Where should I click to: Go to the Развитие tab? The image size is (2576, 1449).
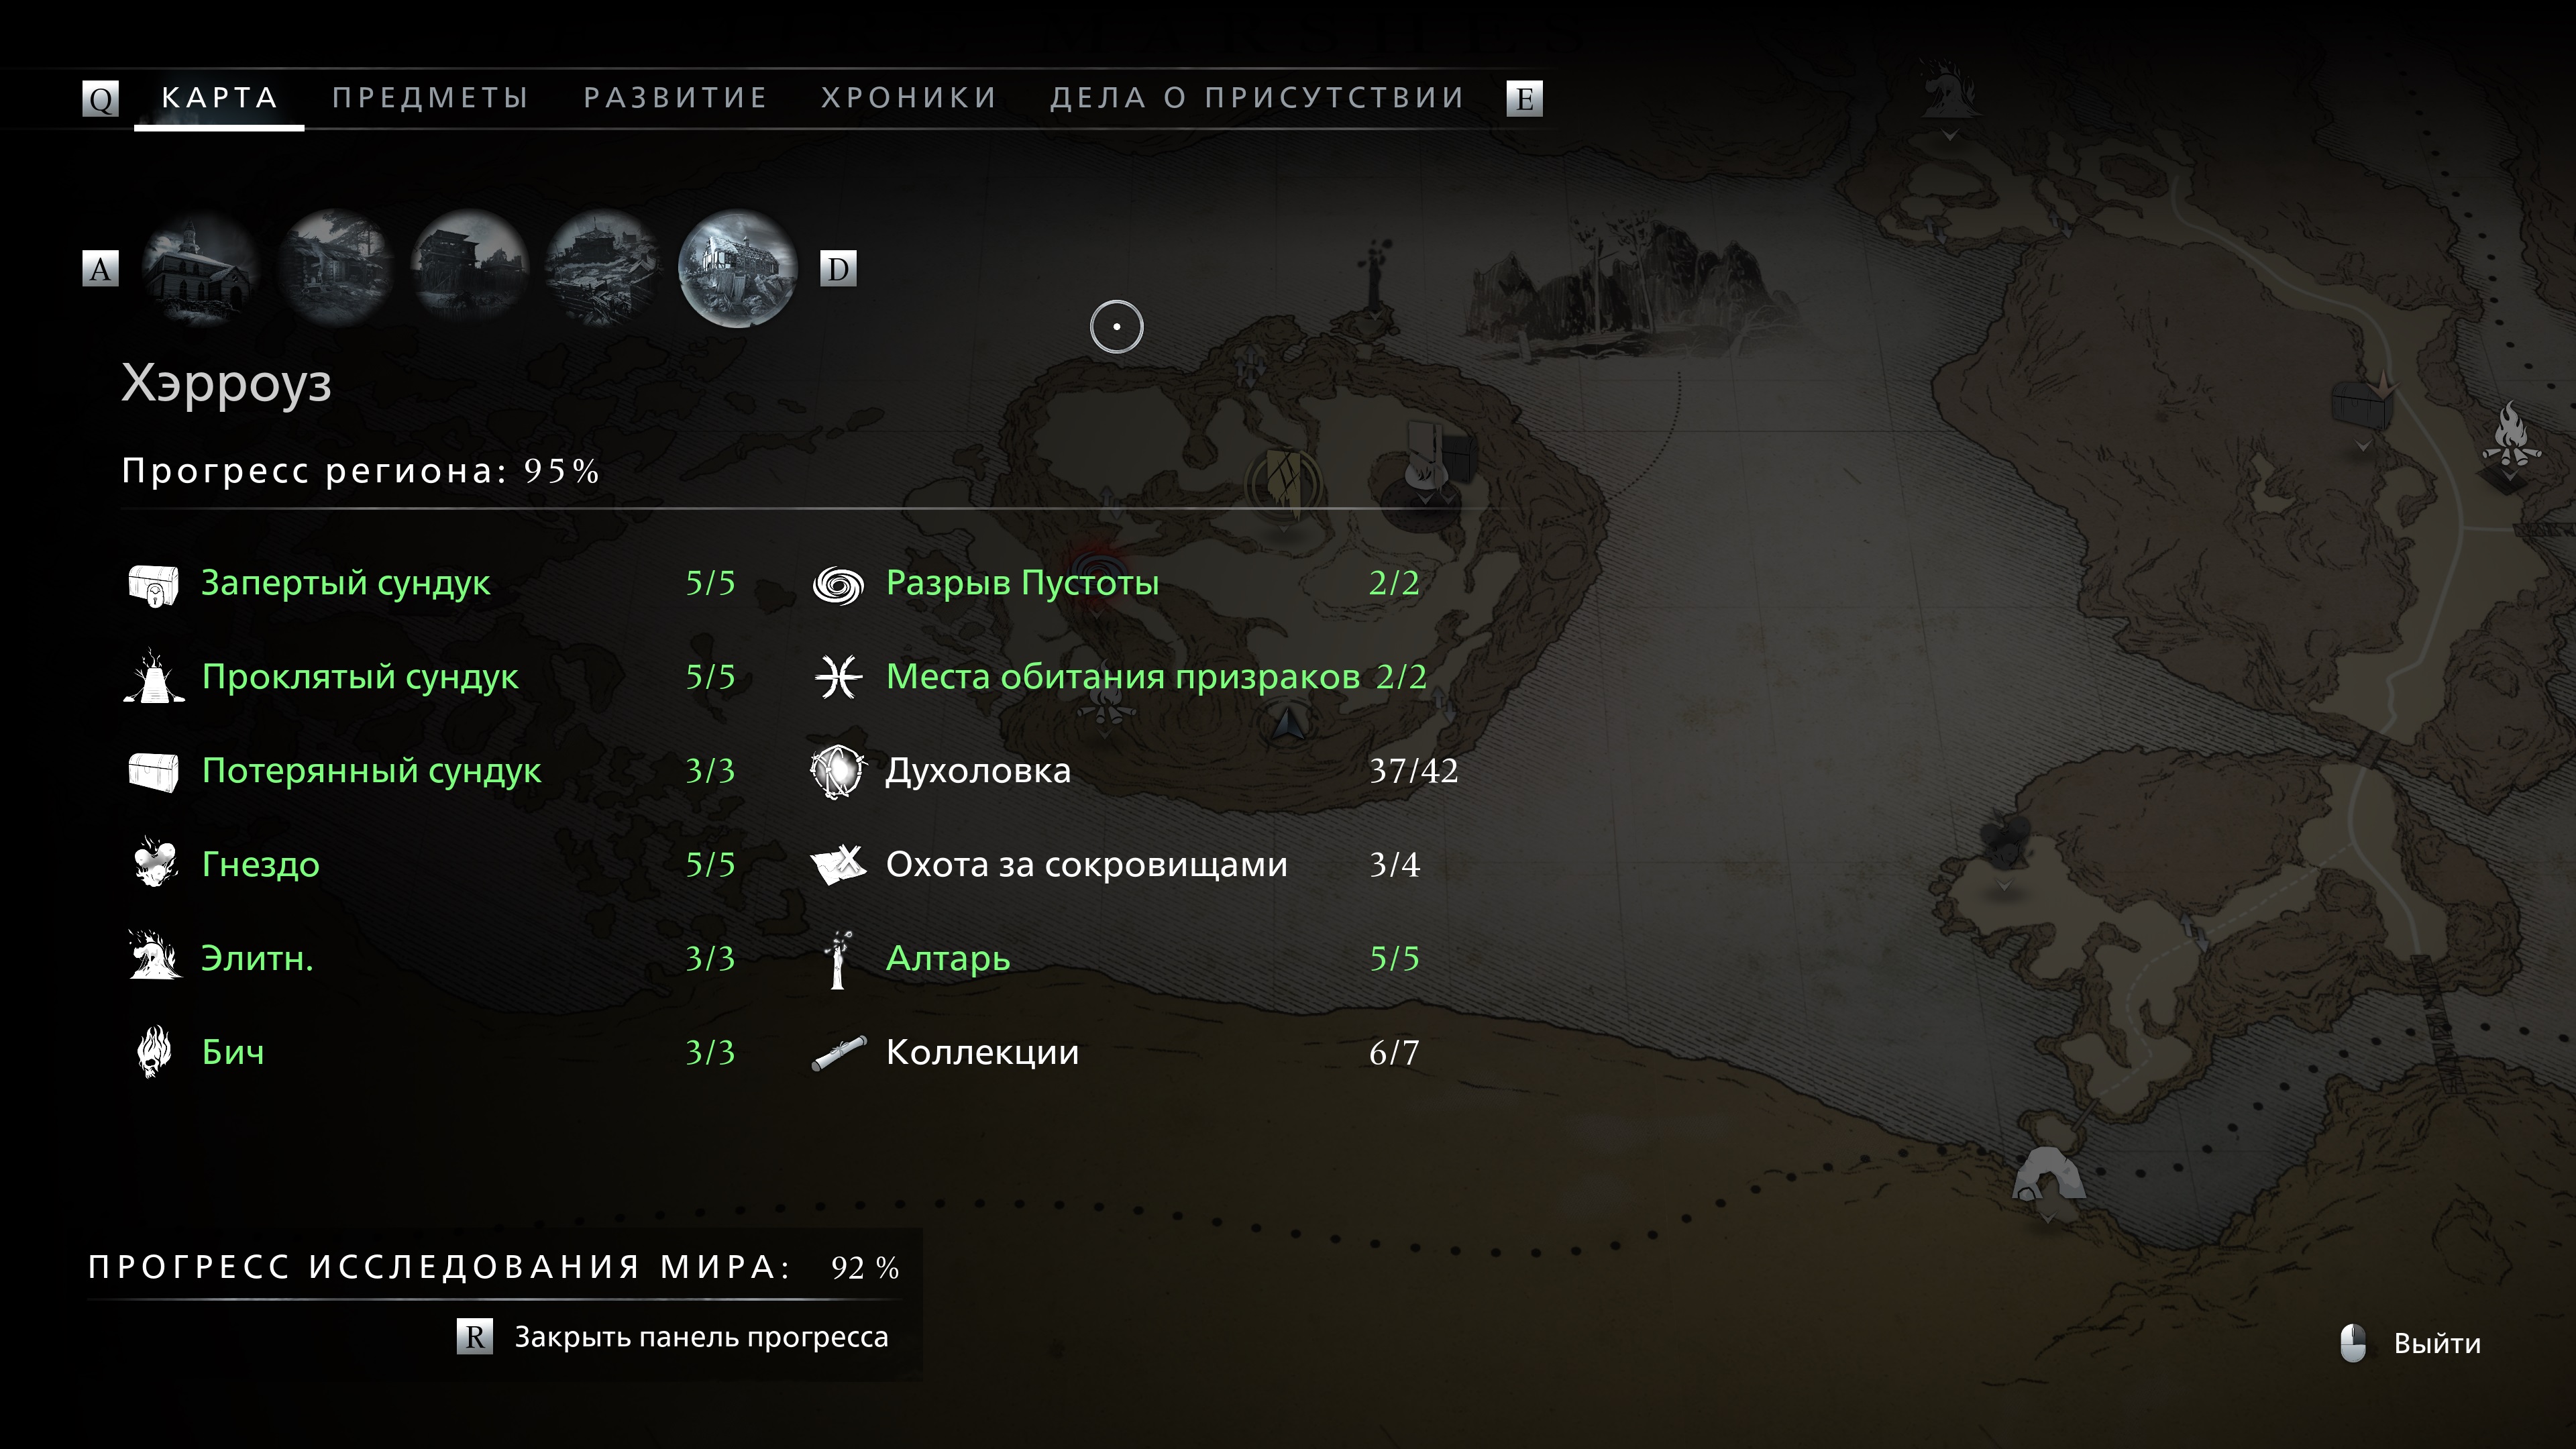(x=675, y=98)
